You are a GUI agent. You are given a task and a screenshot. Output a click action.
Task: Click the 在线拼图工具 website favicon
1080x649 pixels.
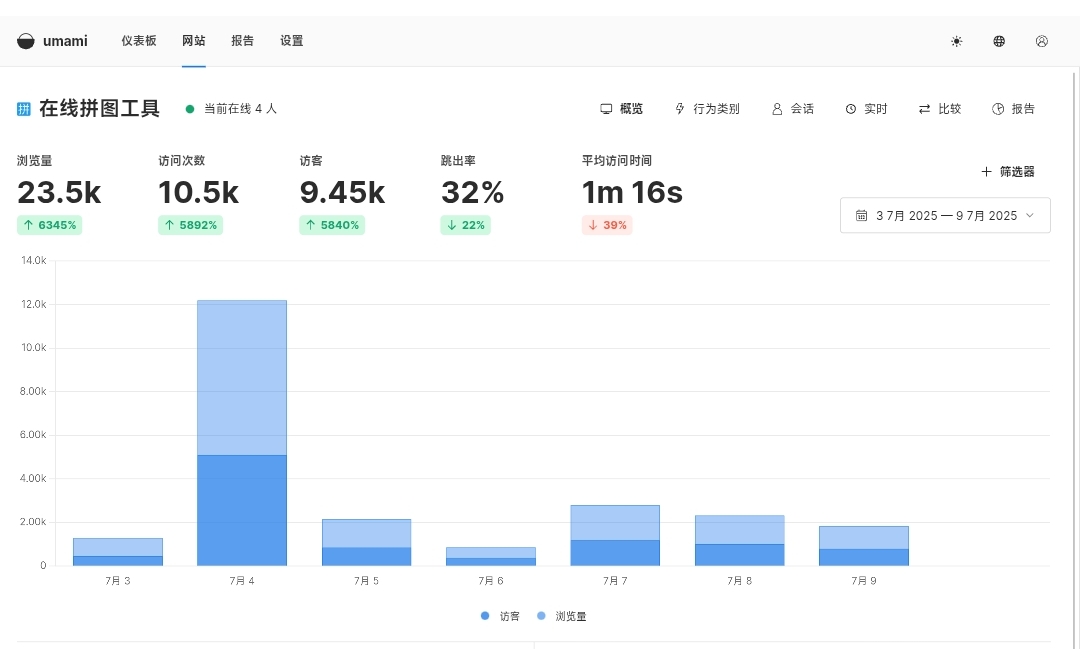point(23,109)
